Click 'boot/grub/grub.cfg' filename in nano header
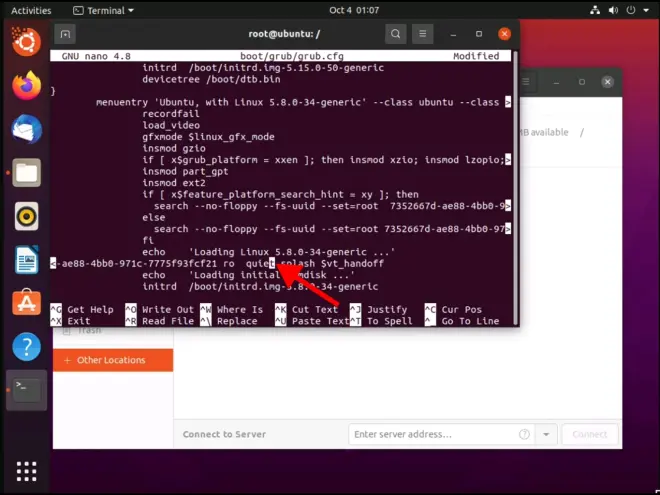Image resolution: width=660 pixels, height=495 pixels. tap(292, 56)
